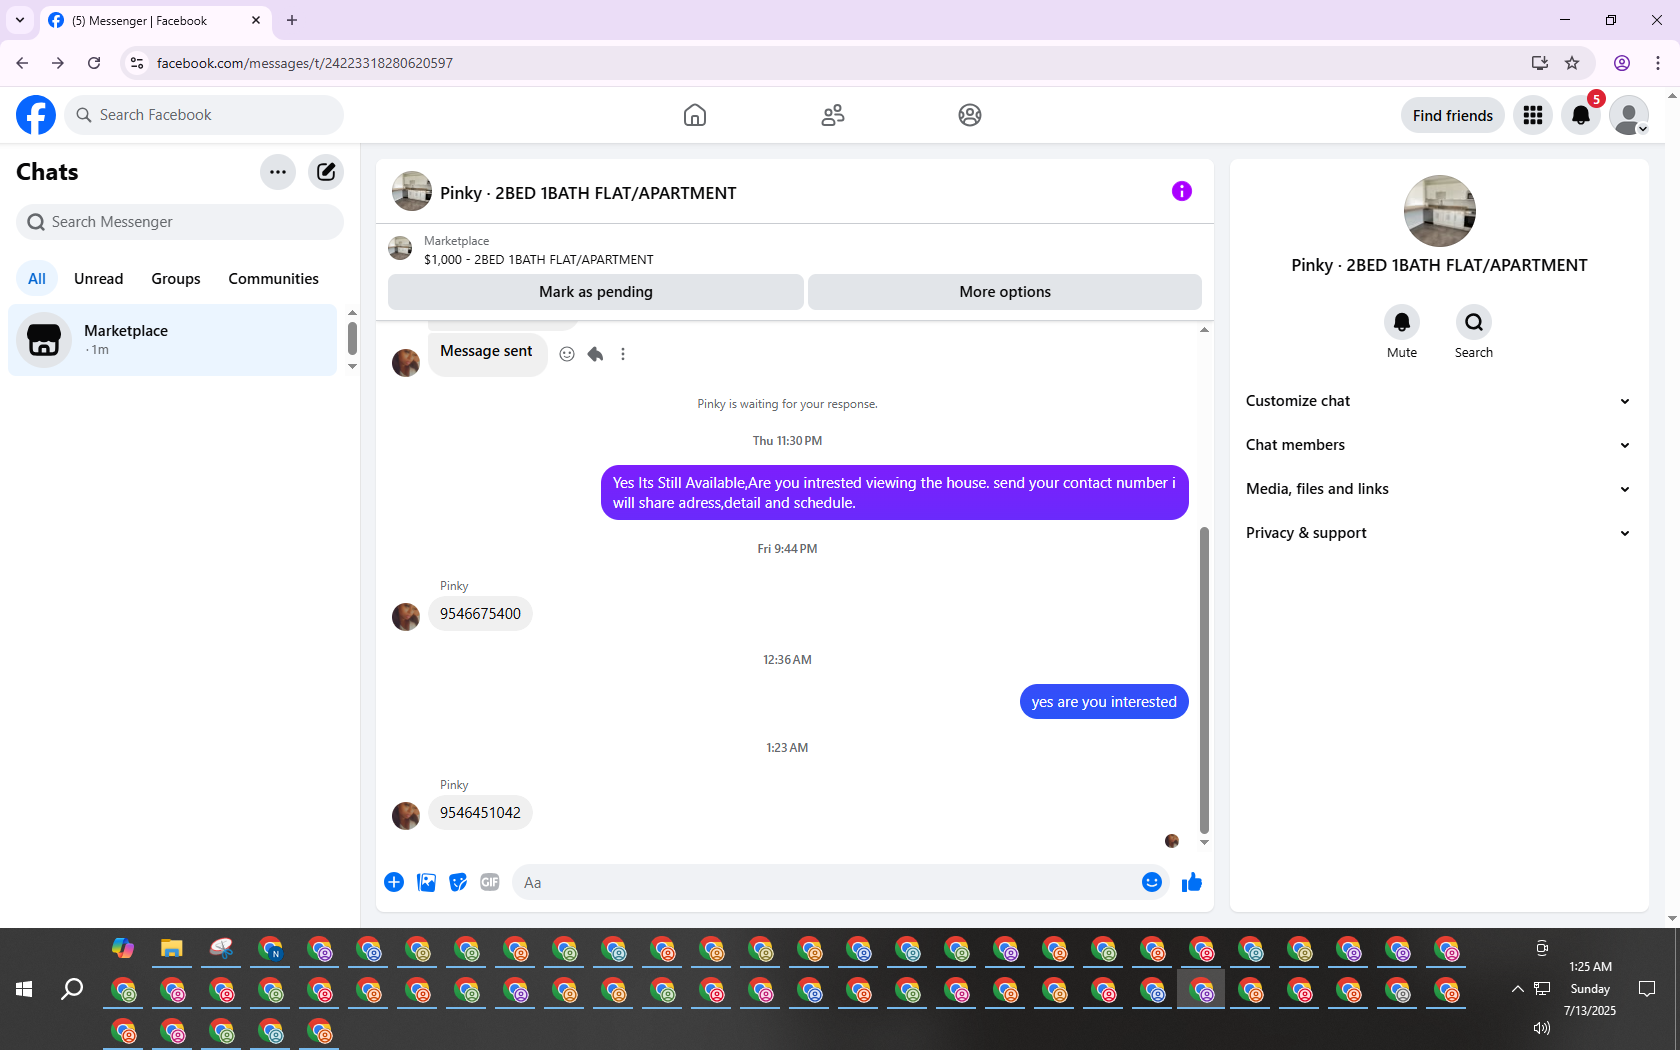The image size is (1680, 1050).
Task: Switch to Messenger Facebook browser tab
Action: coord(155,20)
